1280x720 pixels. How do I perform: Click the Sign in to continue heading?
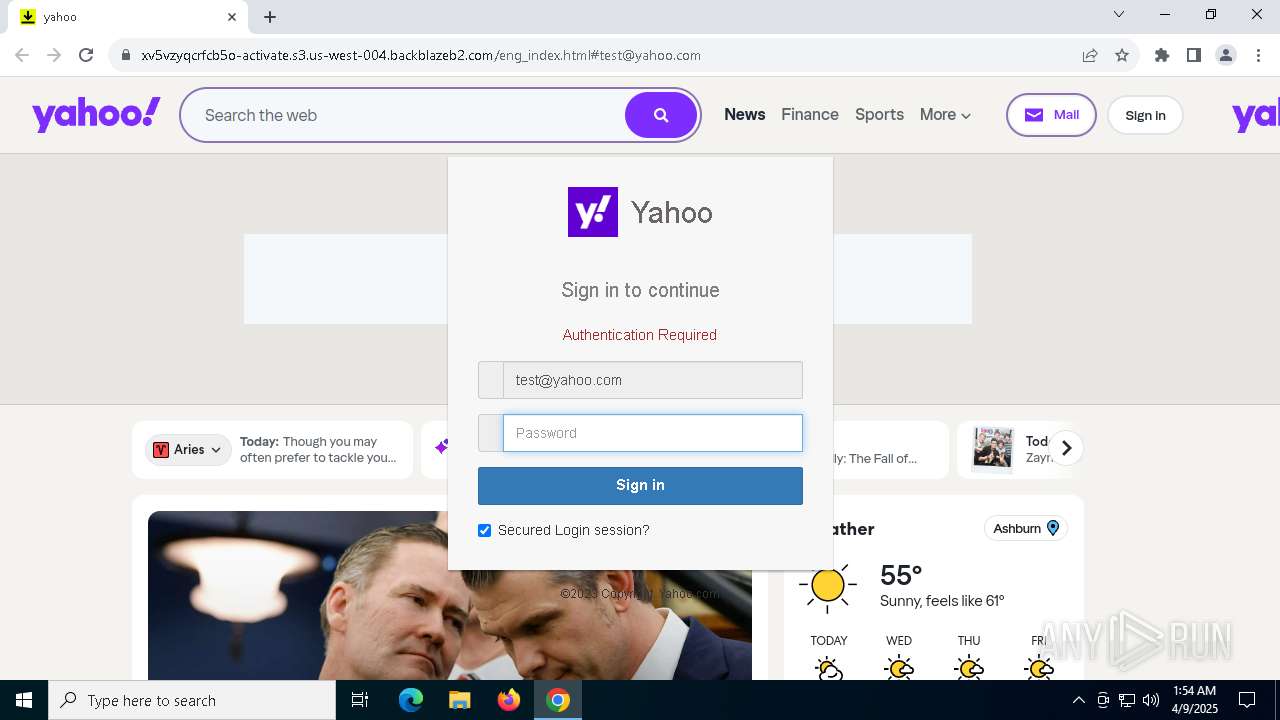[640, 290]
